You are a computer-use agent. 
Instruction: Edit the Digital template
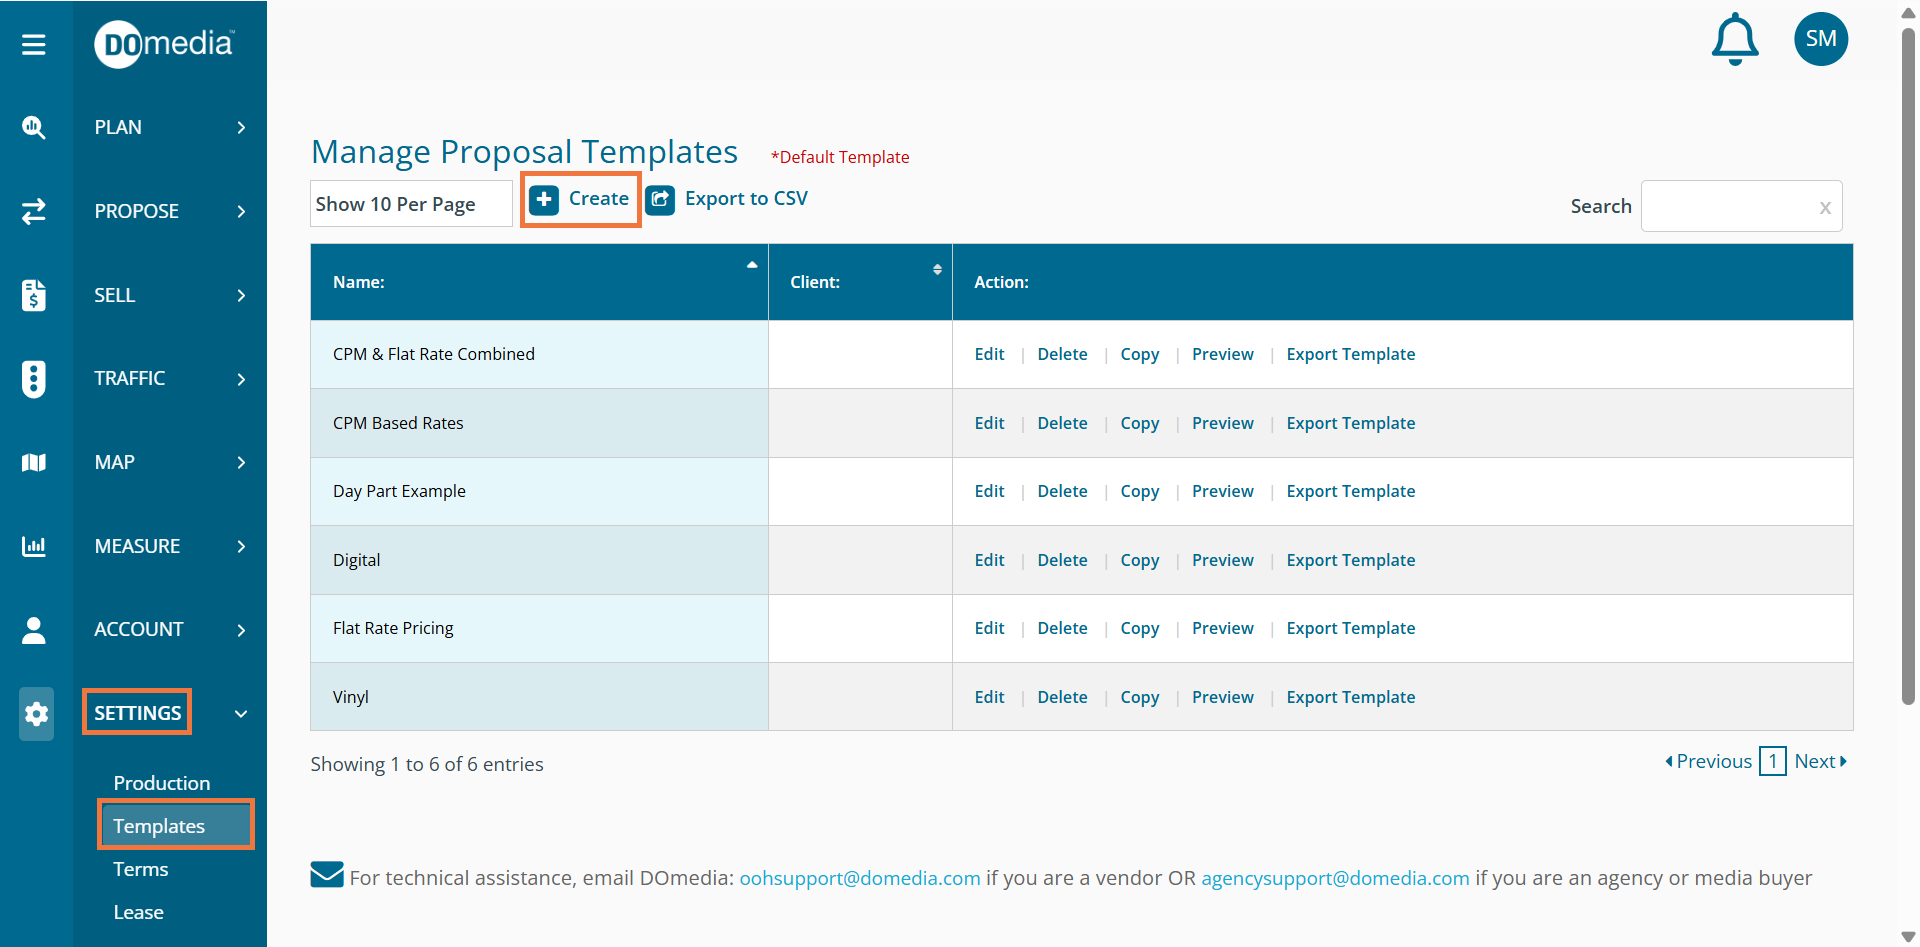pyautogui.click(x=989, y=560)
